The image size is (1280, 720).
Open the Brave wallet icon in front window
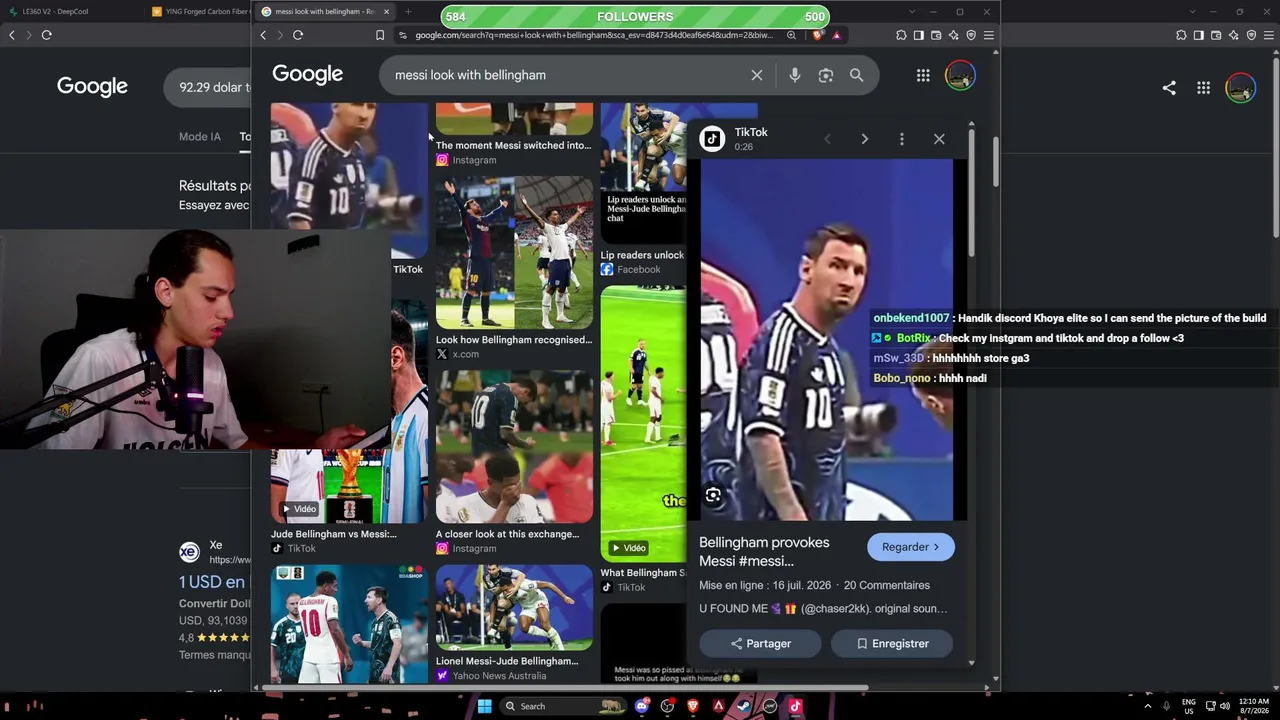(936, 35)
